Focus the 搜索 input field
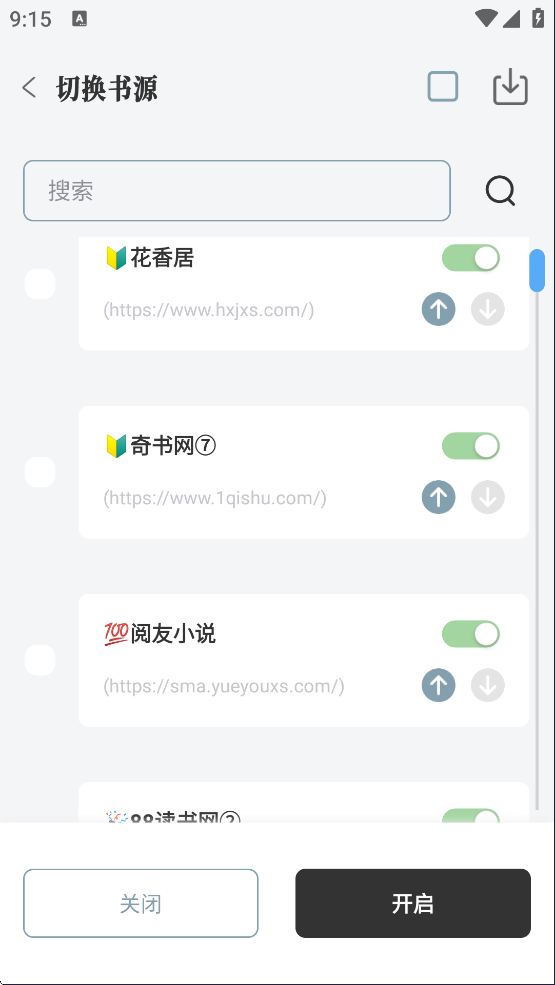 [237, 190]
